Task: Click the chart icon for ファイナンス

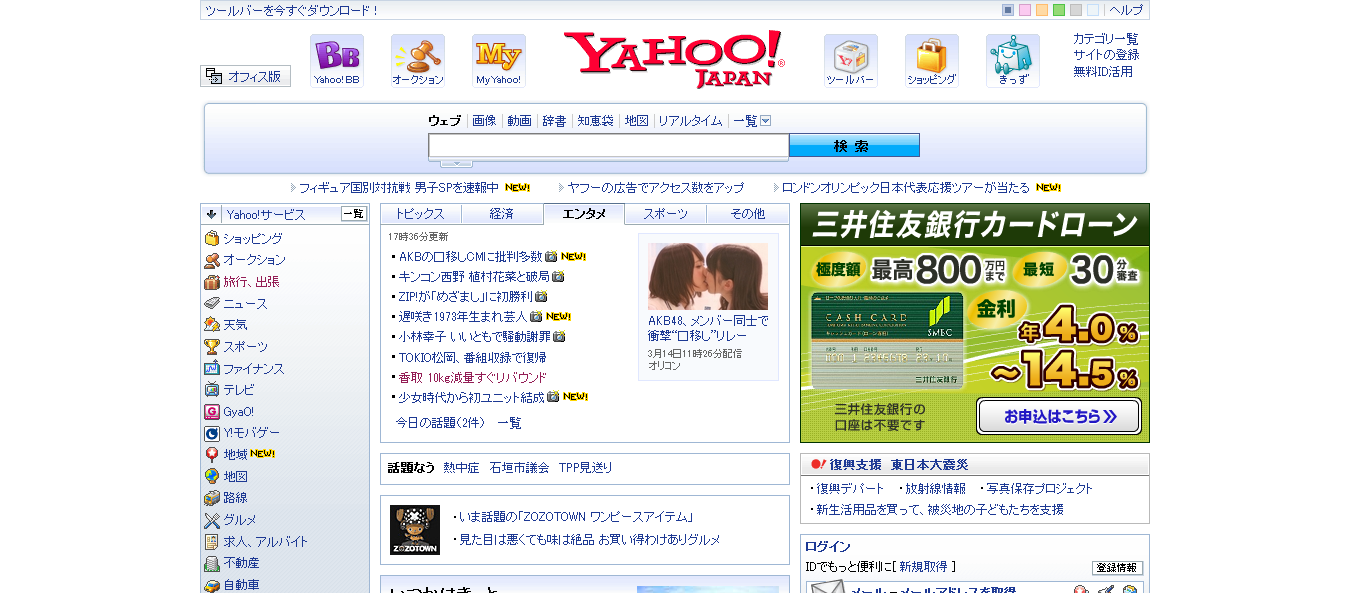Action: (x=212, y=368)
